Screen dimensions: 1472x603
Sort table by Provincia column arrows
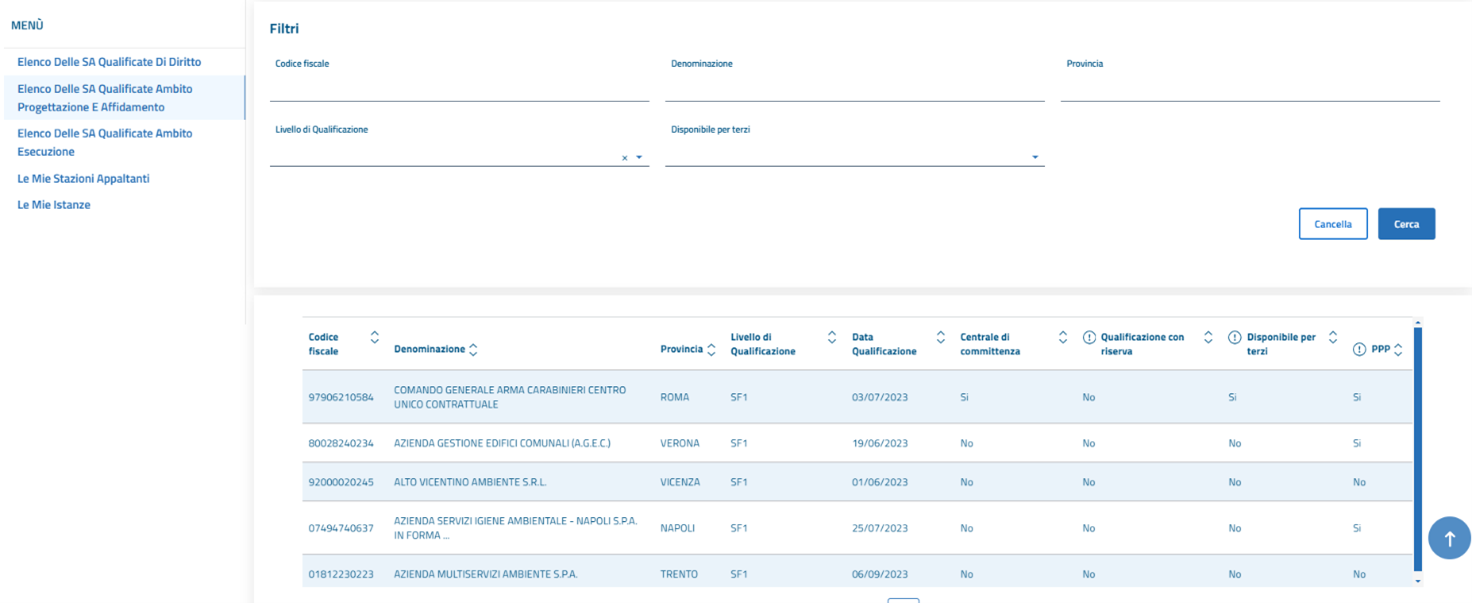point(711,350)
